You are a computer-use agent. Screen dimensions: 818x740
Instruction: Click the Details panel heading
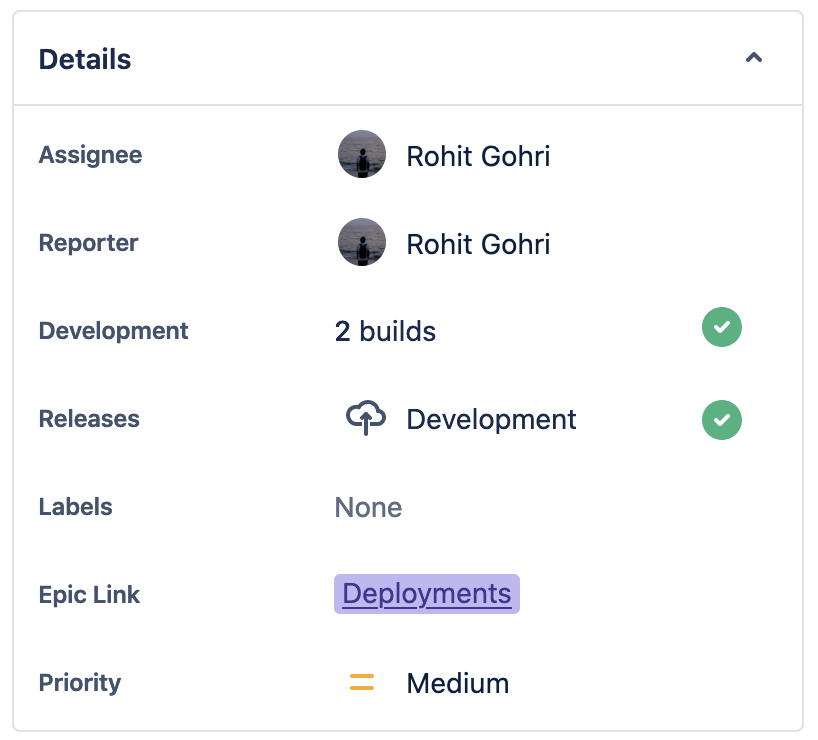pos(85,59)
